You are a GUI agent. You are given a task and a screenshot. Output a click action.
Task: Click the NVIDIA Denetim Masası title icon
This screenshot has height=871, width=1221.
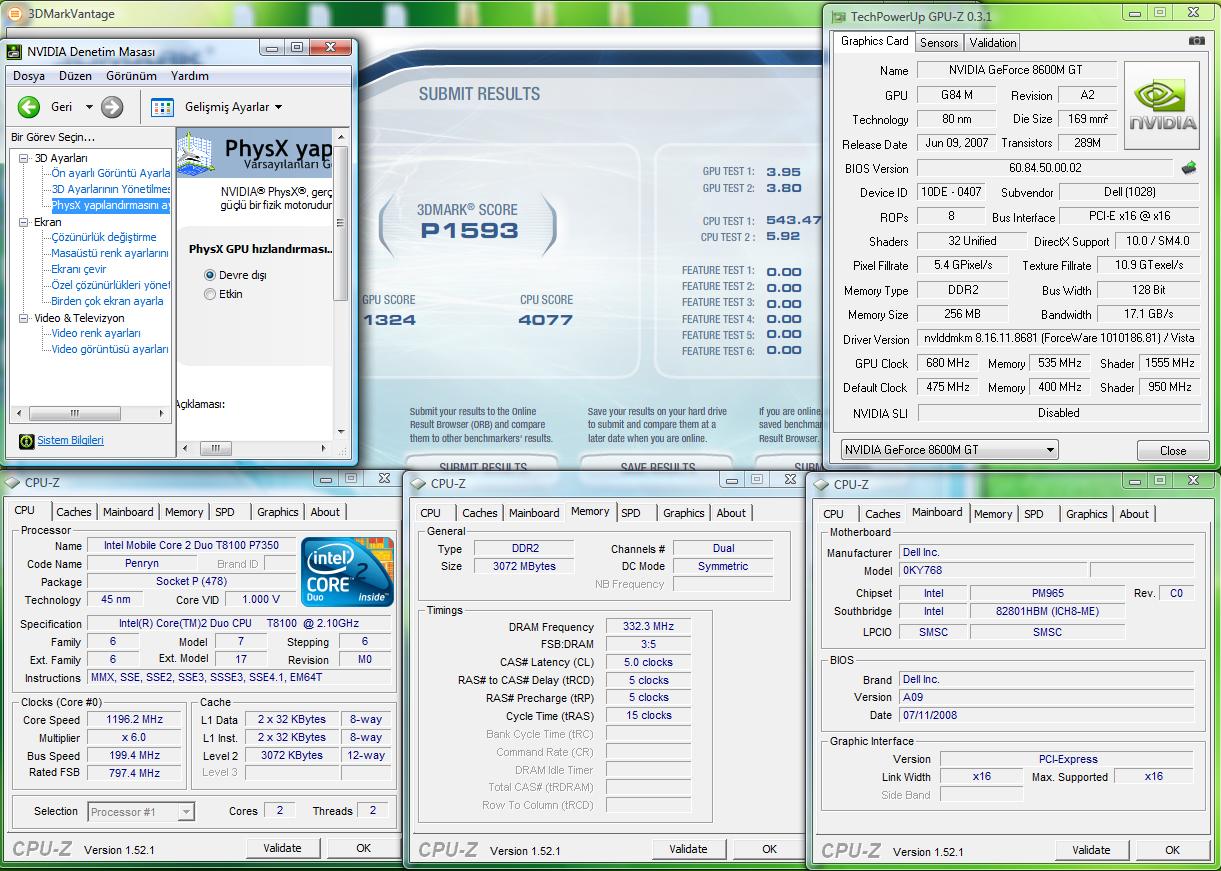15,52
